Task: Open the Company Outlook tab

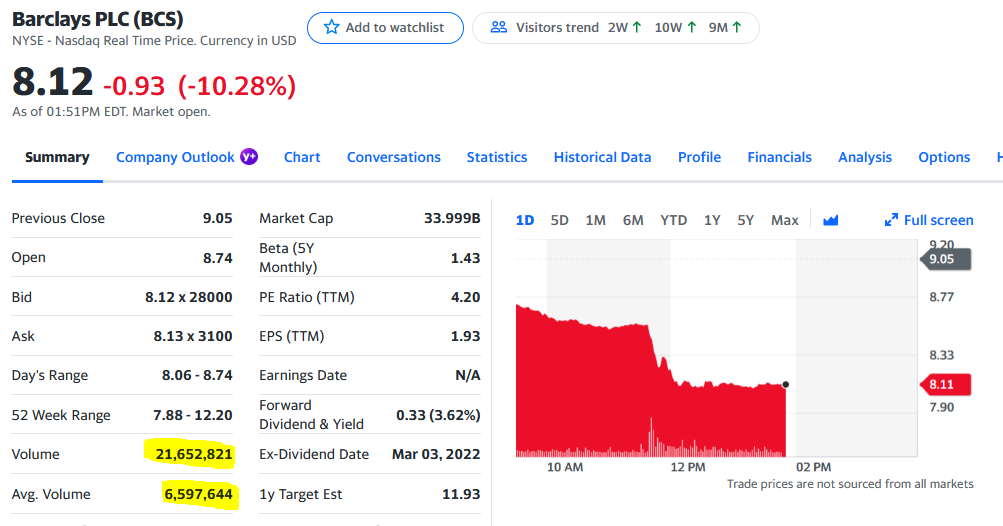Action: click(x=175, y=157)
